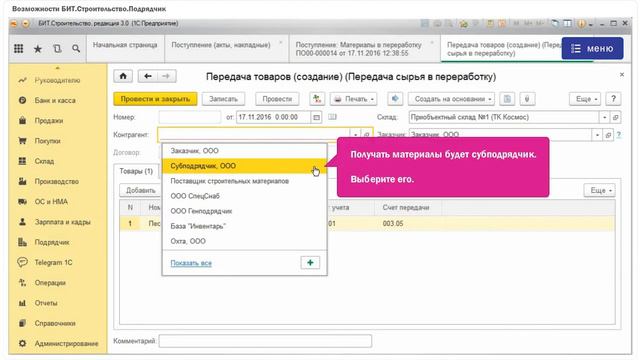Viewport: 640px width, 360px height.
Task: Click Записать button
Action: click(223, 99)
